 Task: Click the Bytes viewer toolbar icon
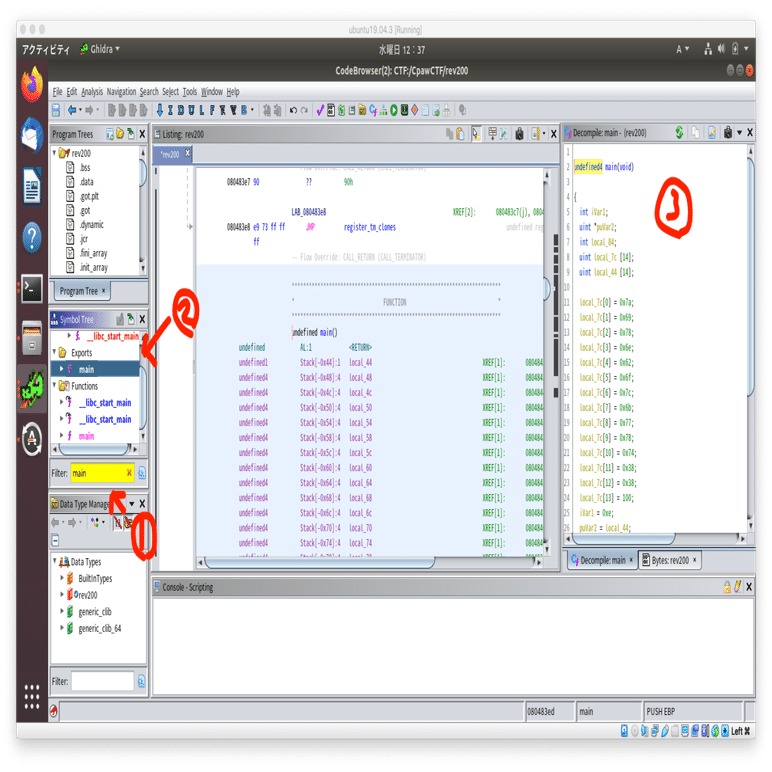point(331,110)
